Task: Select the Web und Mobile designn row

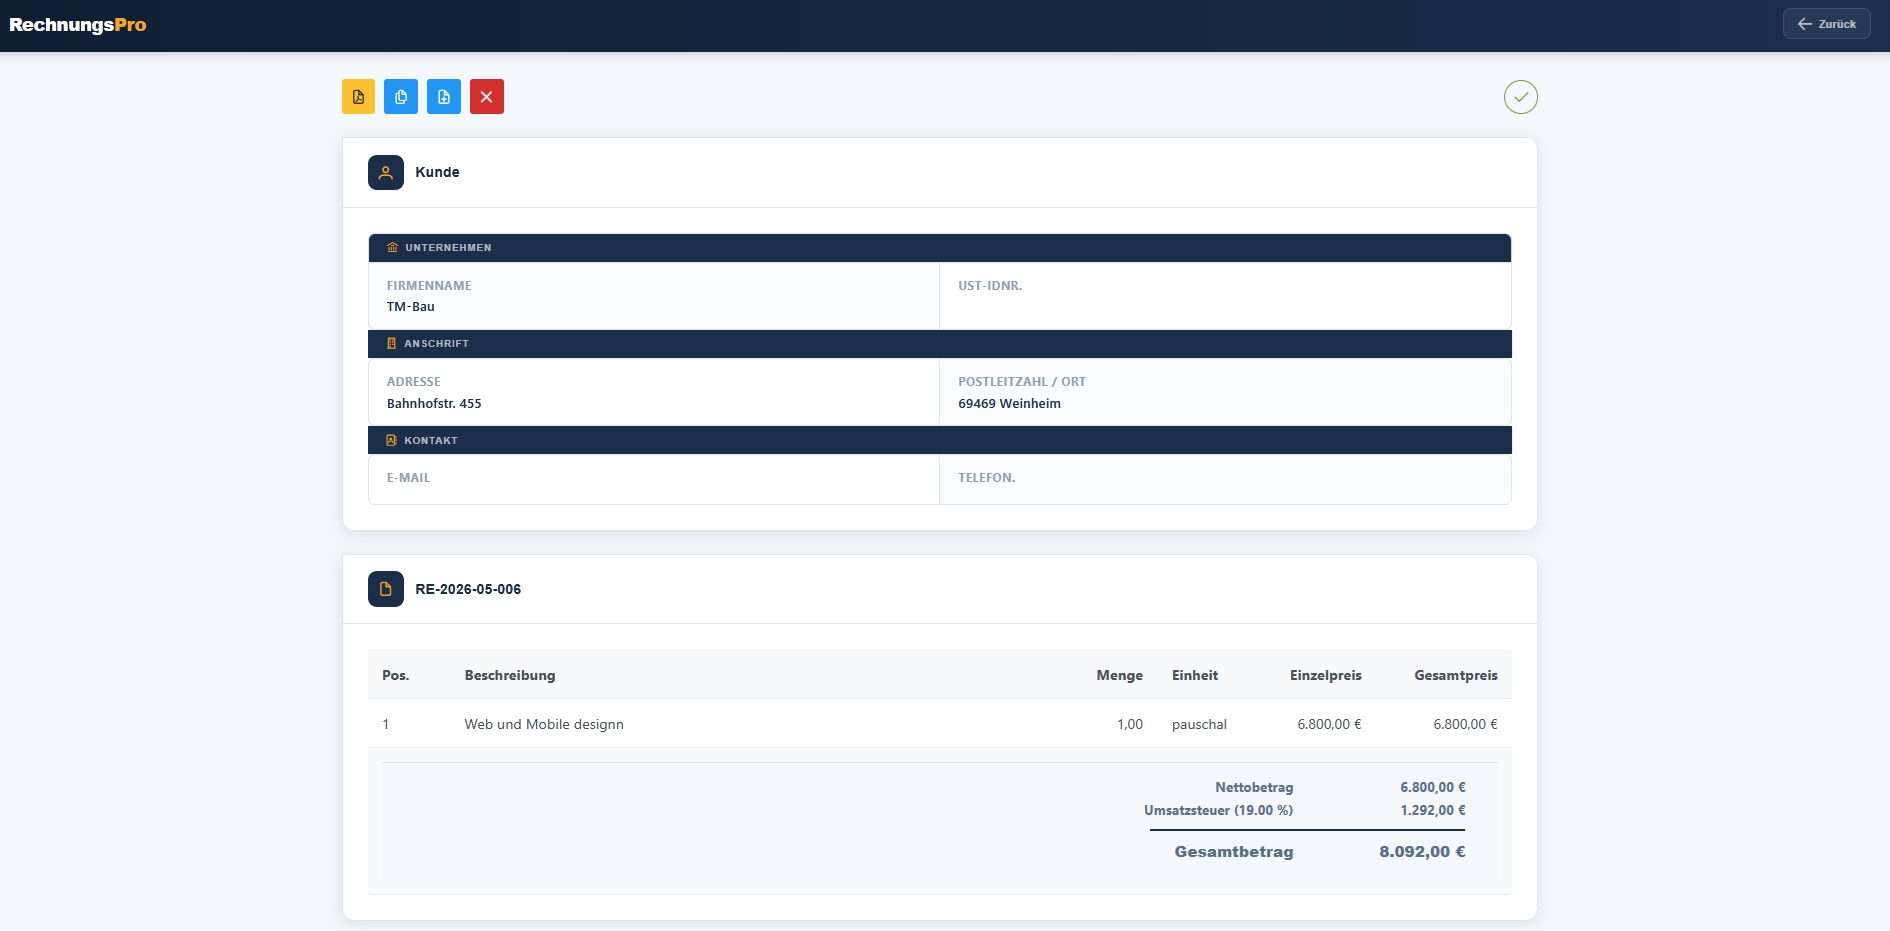Action: pos(940,724)
